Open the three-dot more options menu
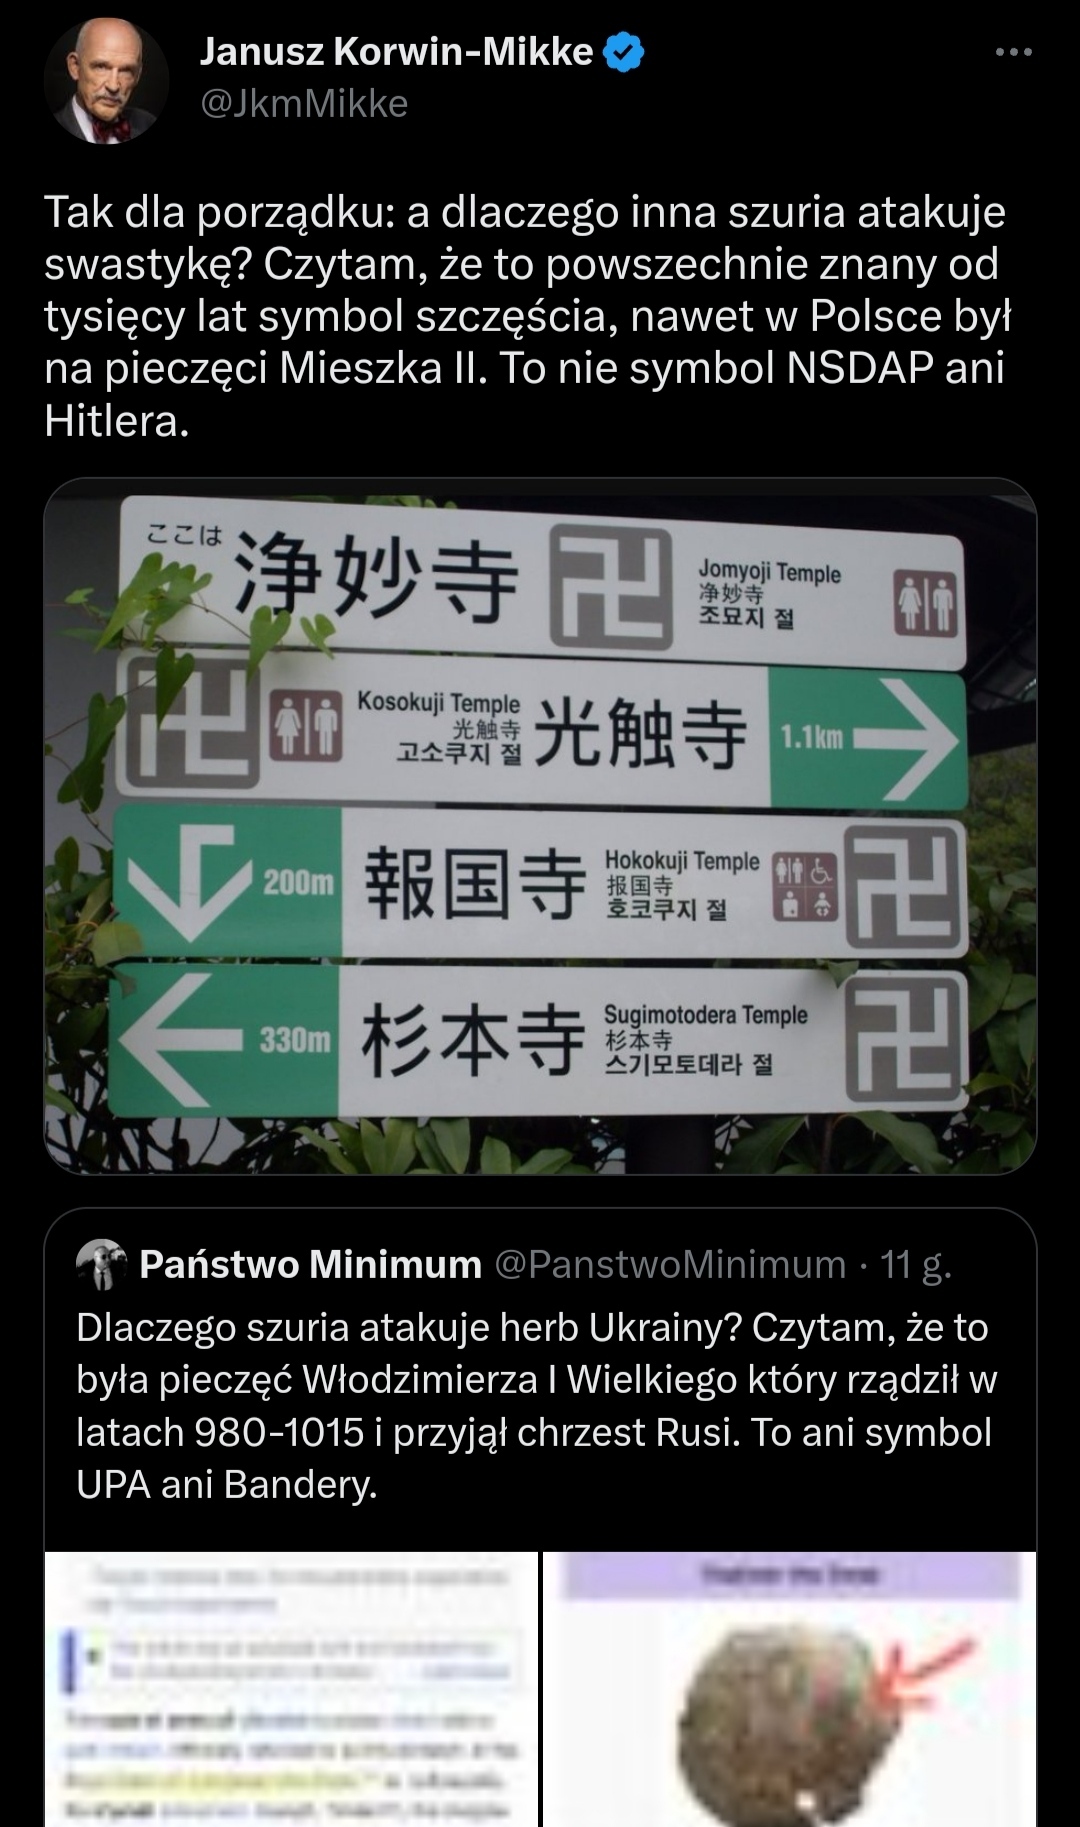Screen dimensions: 1080x1827 point(1013,52)
